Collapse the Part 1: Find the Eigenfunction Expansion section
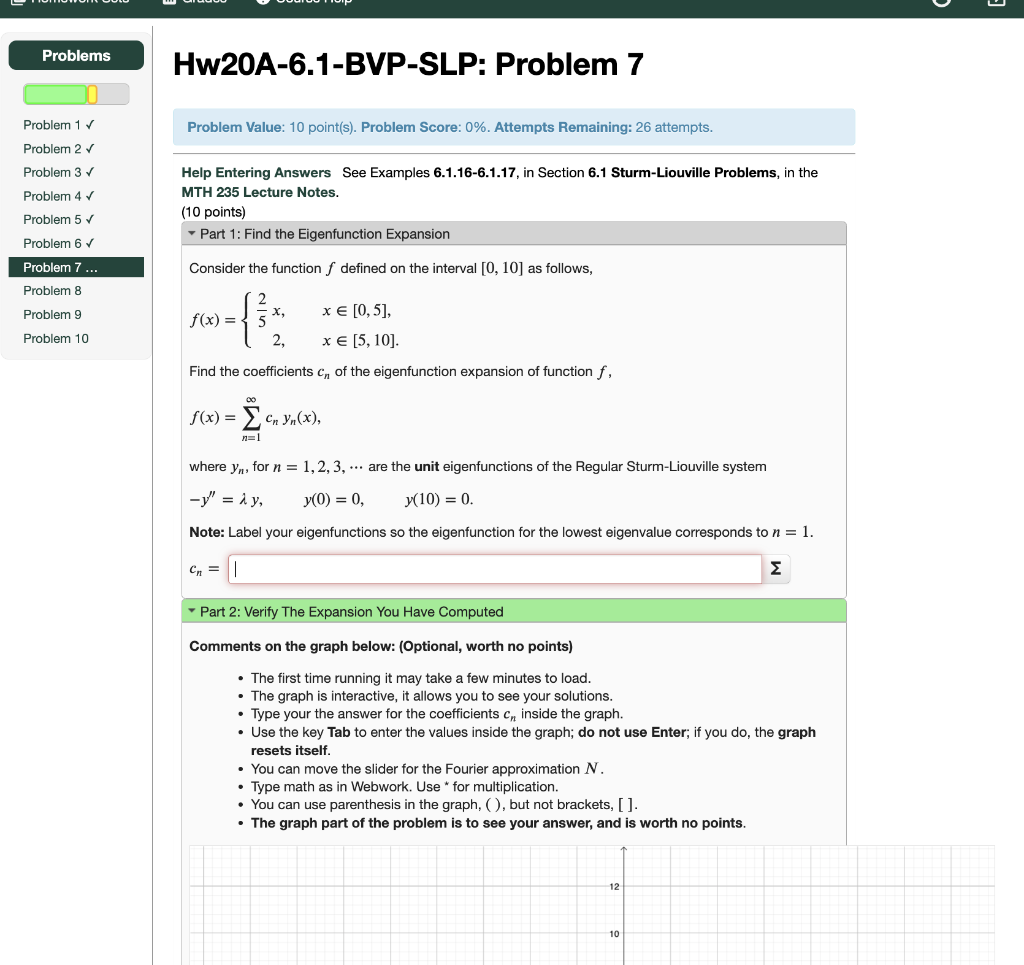The height and width of the screenshot is (965, 1024). coord(191,233)
